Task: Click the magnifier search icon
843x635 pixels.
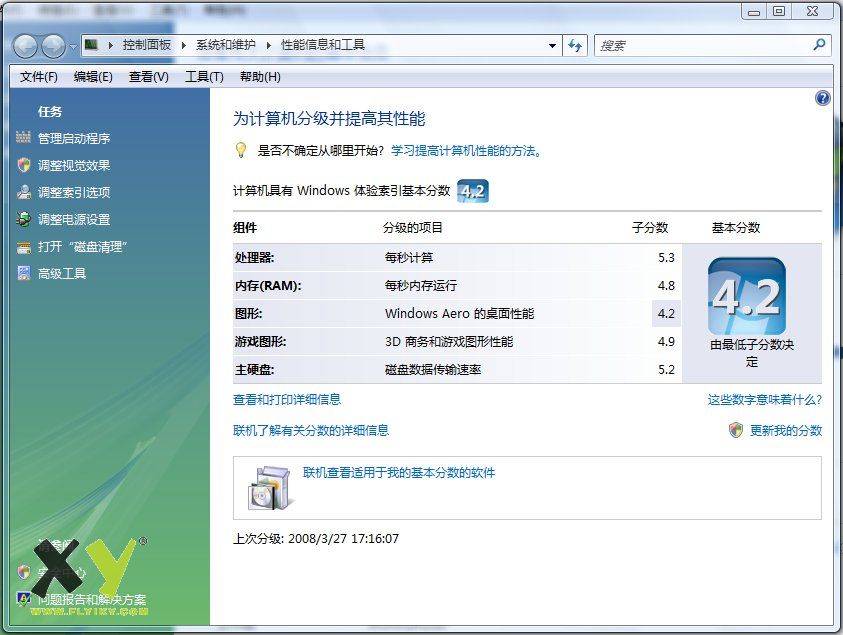Action: click(x=819, y=45)
